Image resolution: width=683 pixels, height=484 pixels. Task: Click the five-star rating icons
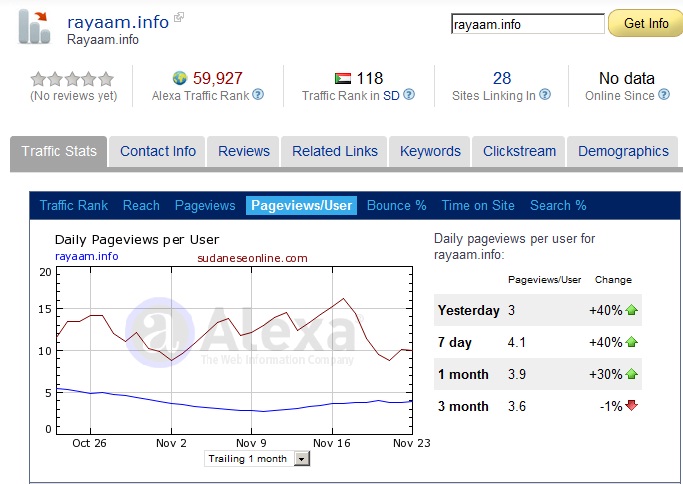click(x=72, y=79)
